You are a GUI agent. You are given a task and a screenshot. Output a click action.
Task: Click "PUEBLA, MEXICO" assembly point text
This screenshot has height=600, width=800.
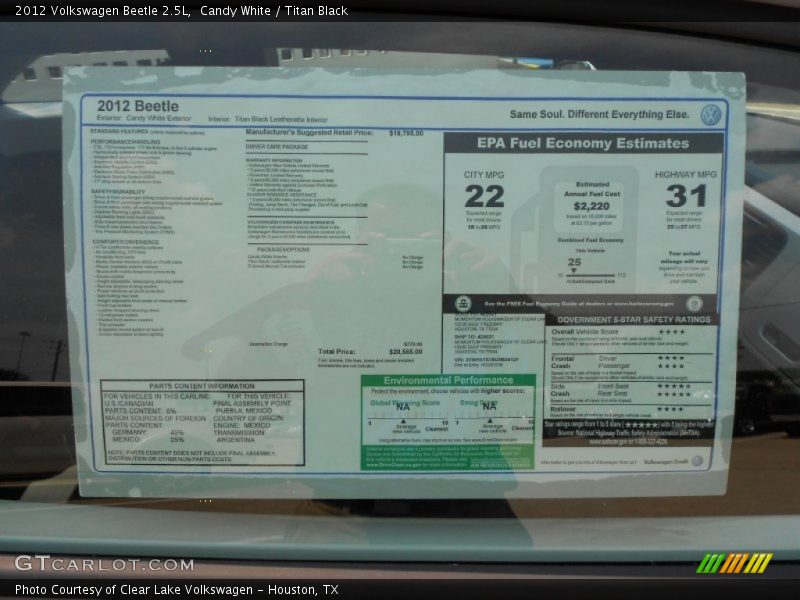(x=244, y=410)
